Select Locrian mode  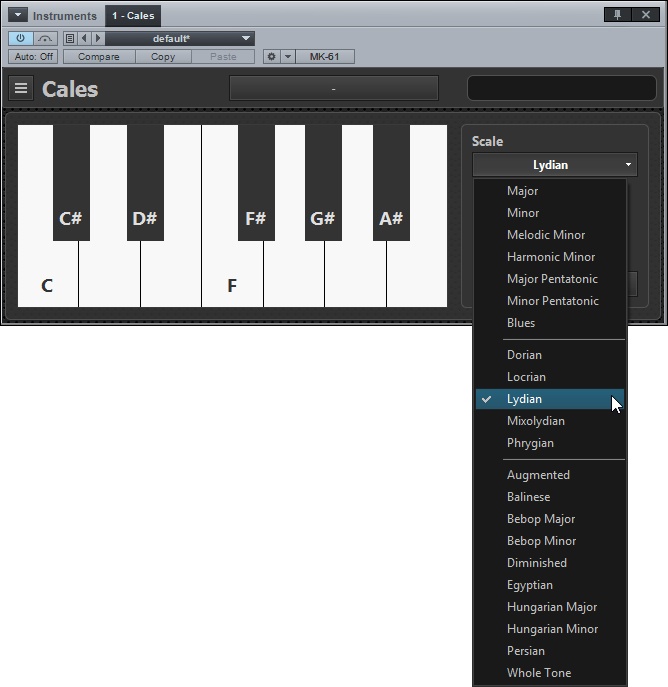pyautogui.click(x=550, y=377)
